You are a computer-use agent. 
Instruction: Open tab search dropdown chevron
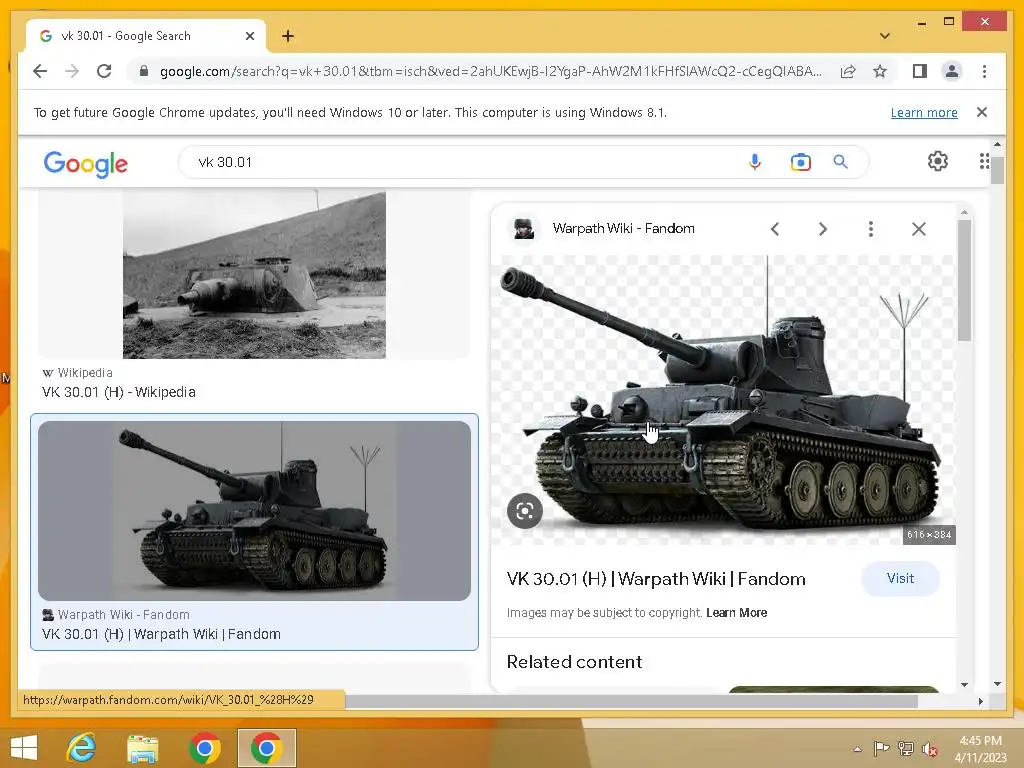pos(885,36)
